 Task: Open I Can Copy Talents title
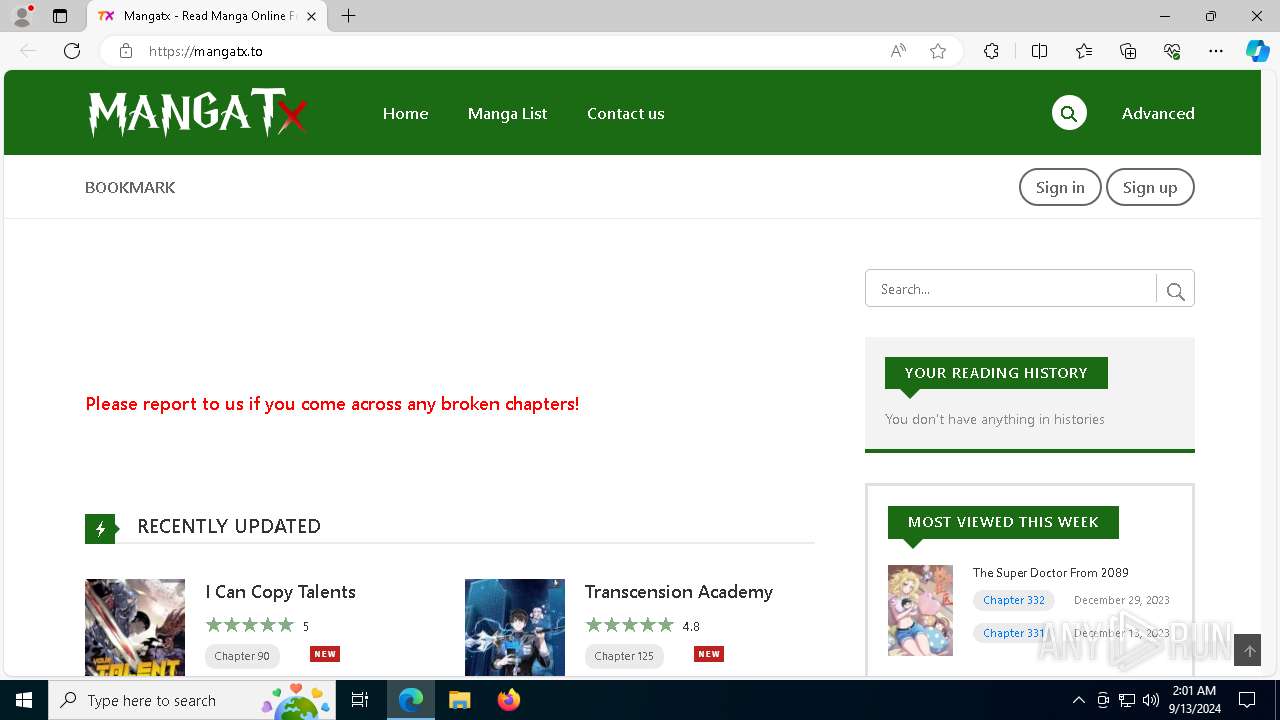(x=281, y=592)
